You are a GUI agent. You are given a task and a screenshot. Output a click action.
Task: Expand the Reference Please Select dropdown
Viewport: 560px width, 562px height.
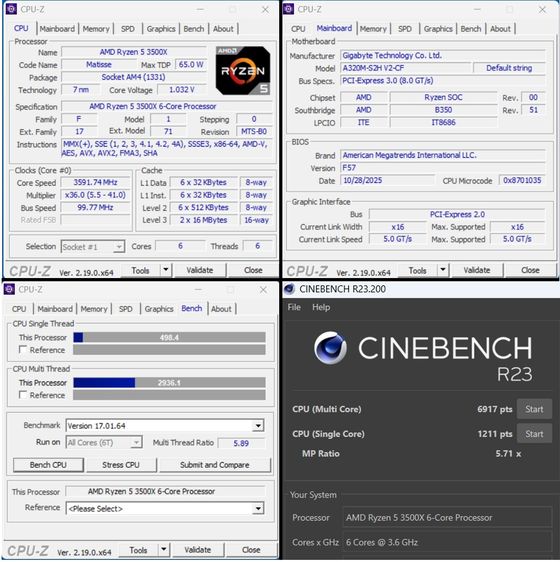pos(258,508)
